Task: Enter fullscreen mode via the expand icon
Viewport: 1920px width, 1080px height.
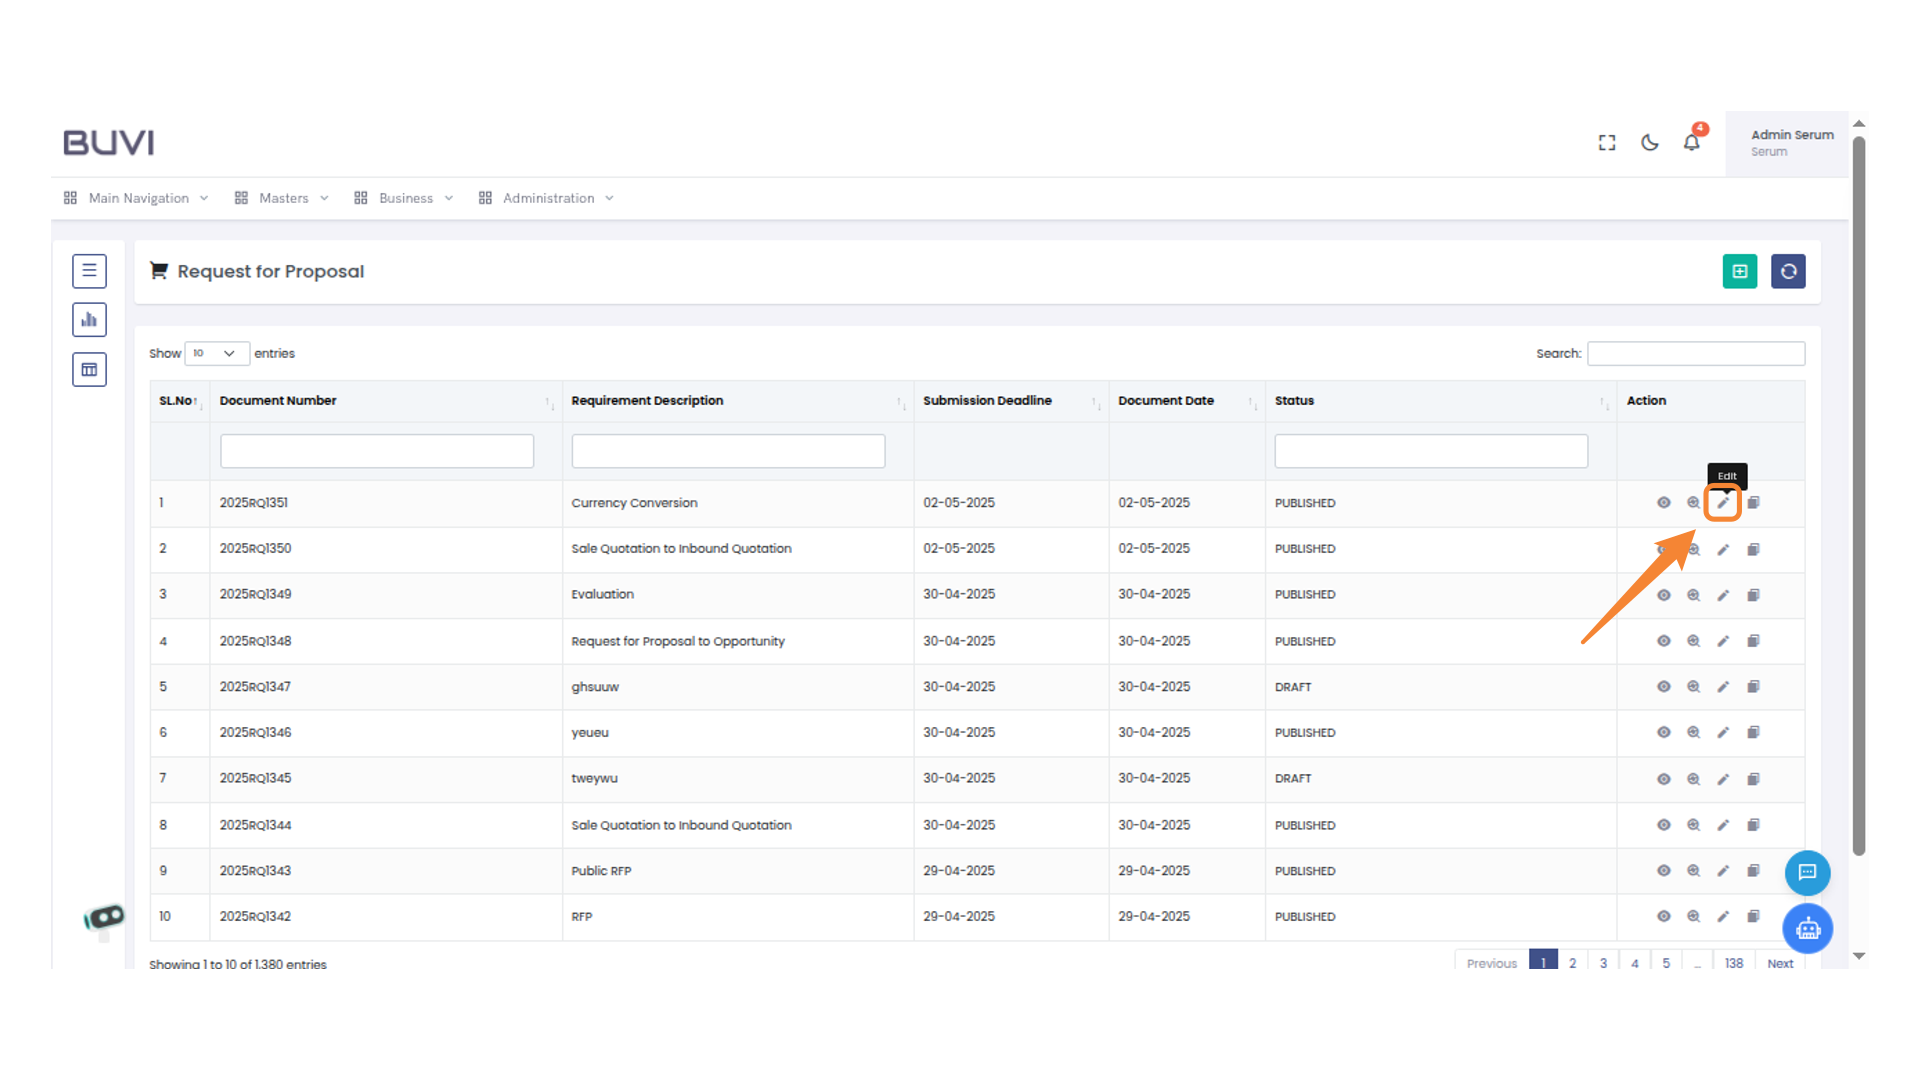Action: 1607,143
